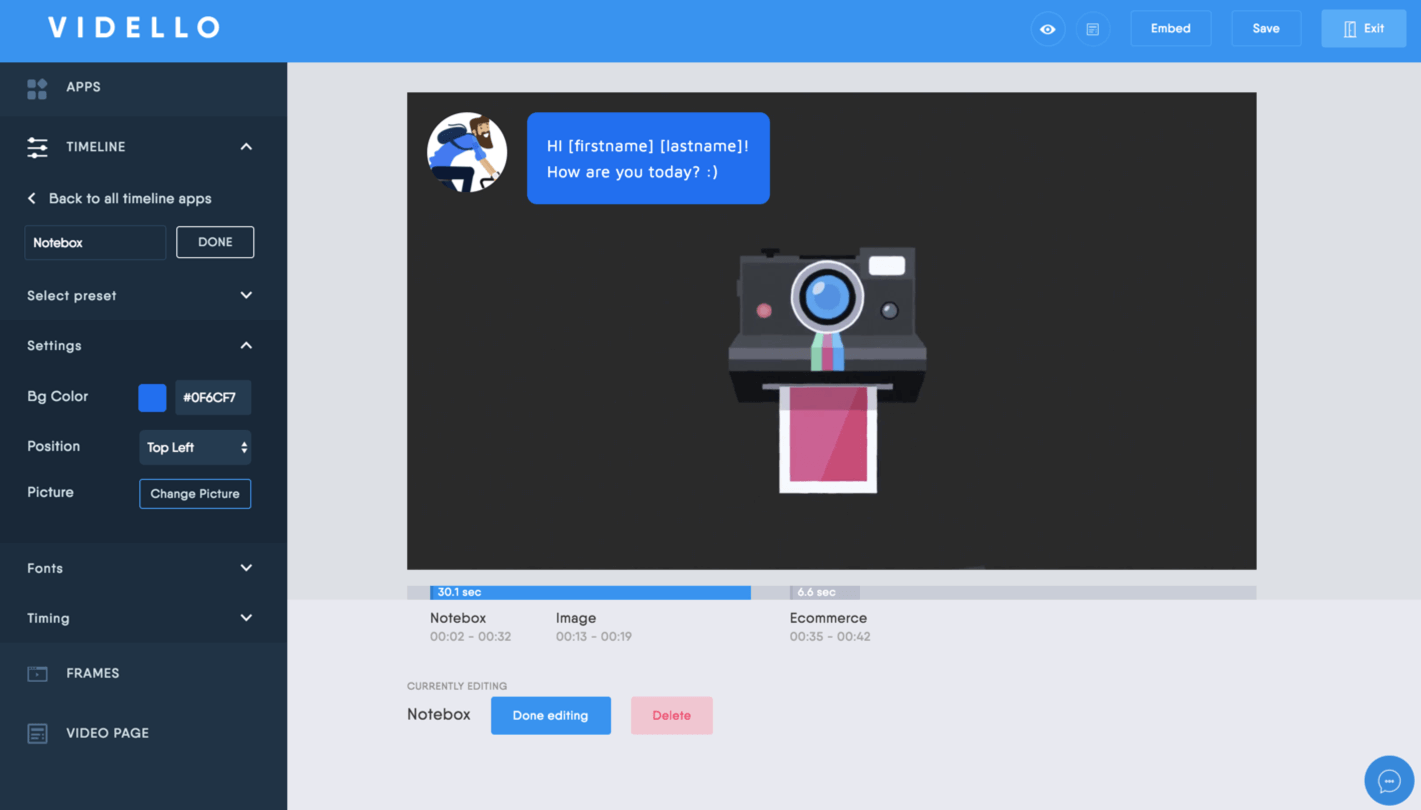Image resolution: width=1421 pixels, height=810 pixels.
Task: Go back to all timeline apps
Action: click(130, 198)
